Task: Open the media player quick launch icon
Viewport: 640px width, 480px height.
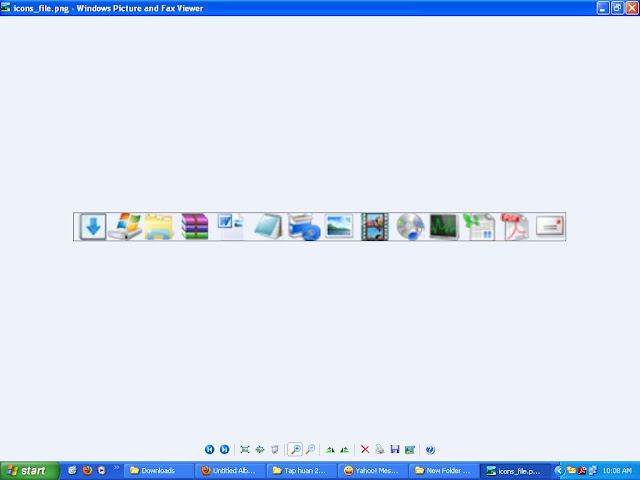Action: (102, 471)
